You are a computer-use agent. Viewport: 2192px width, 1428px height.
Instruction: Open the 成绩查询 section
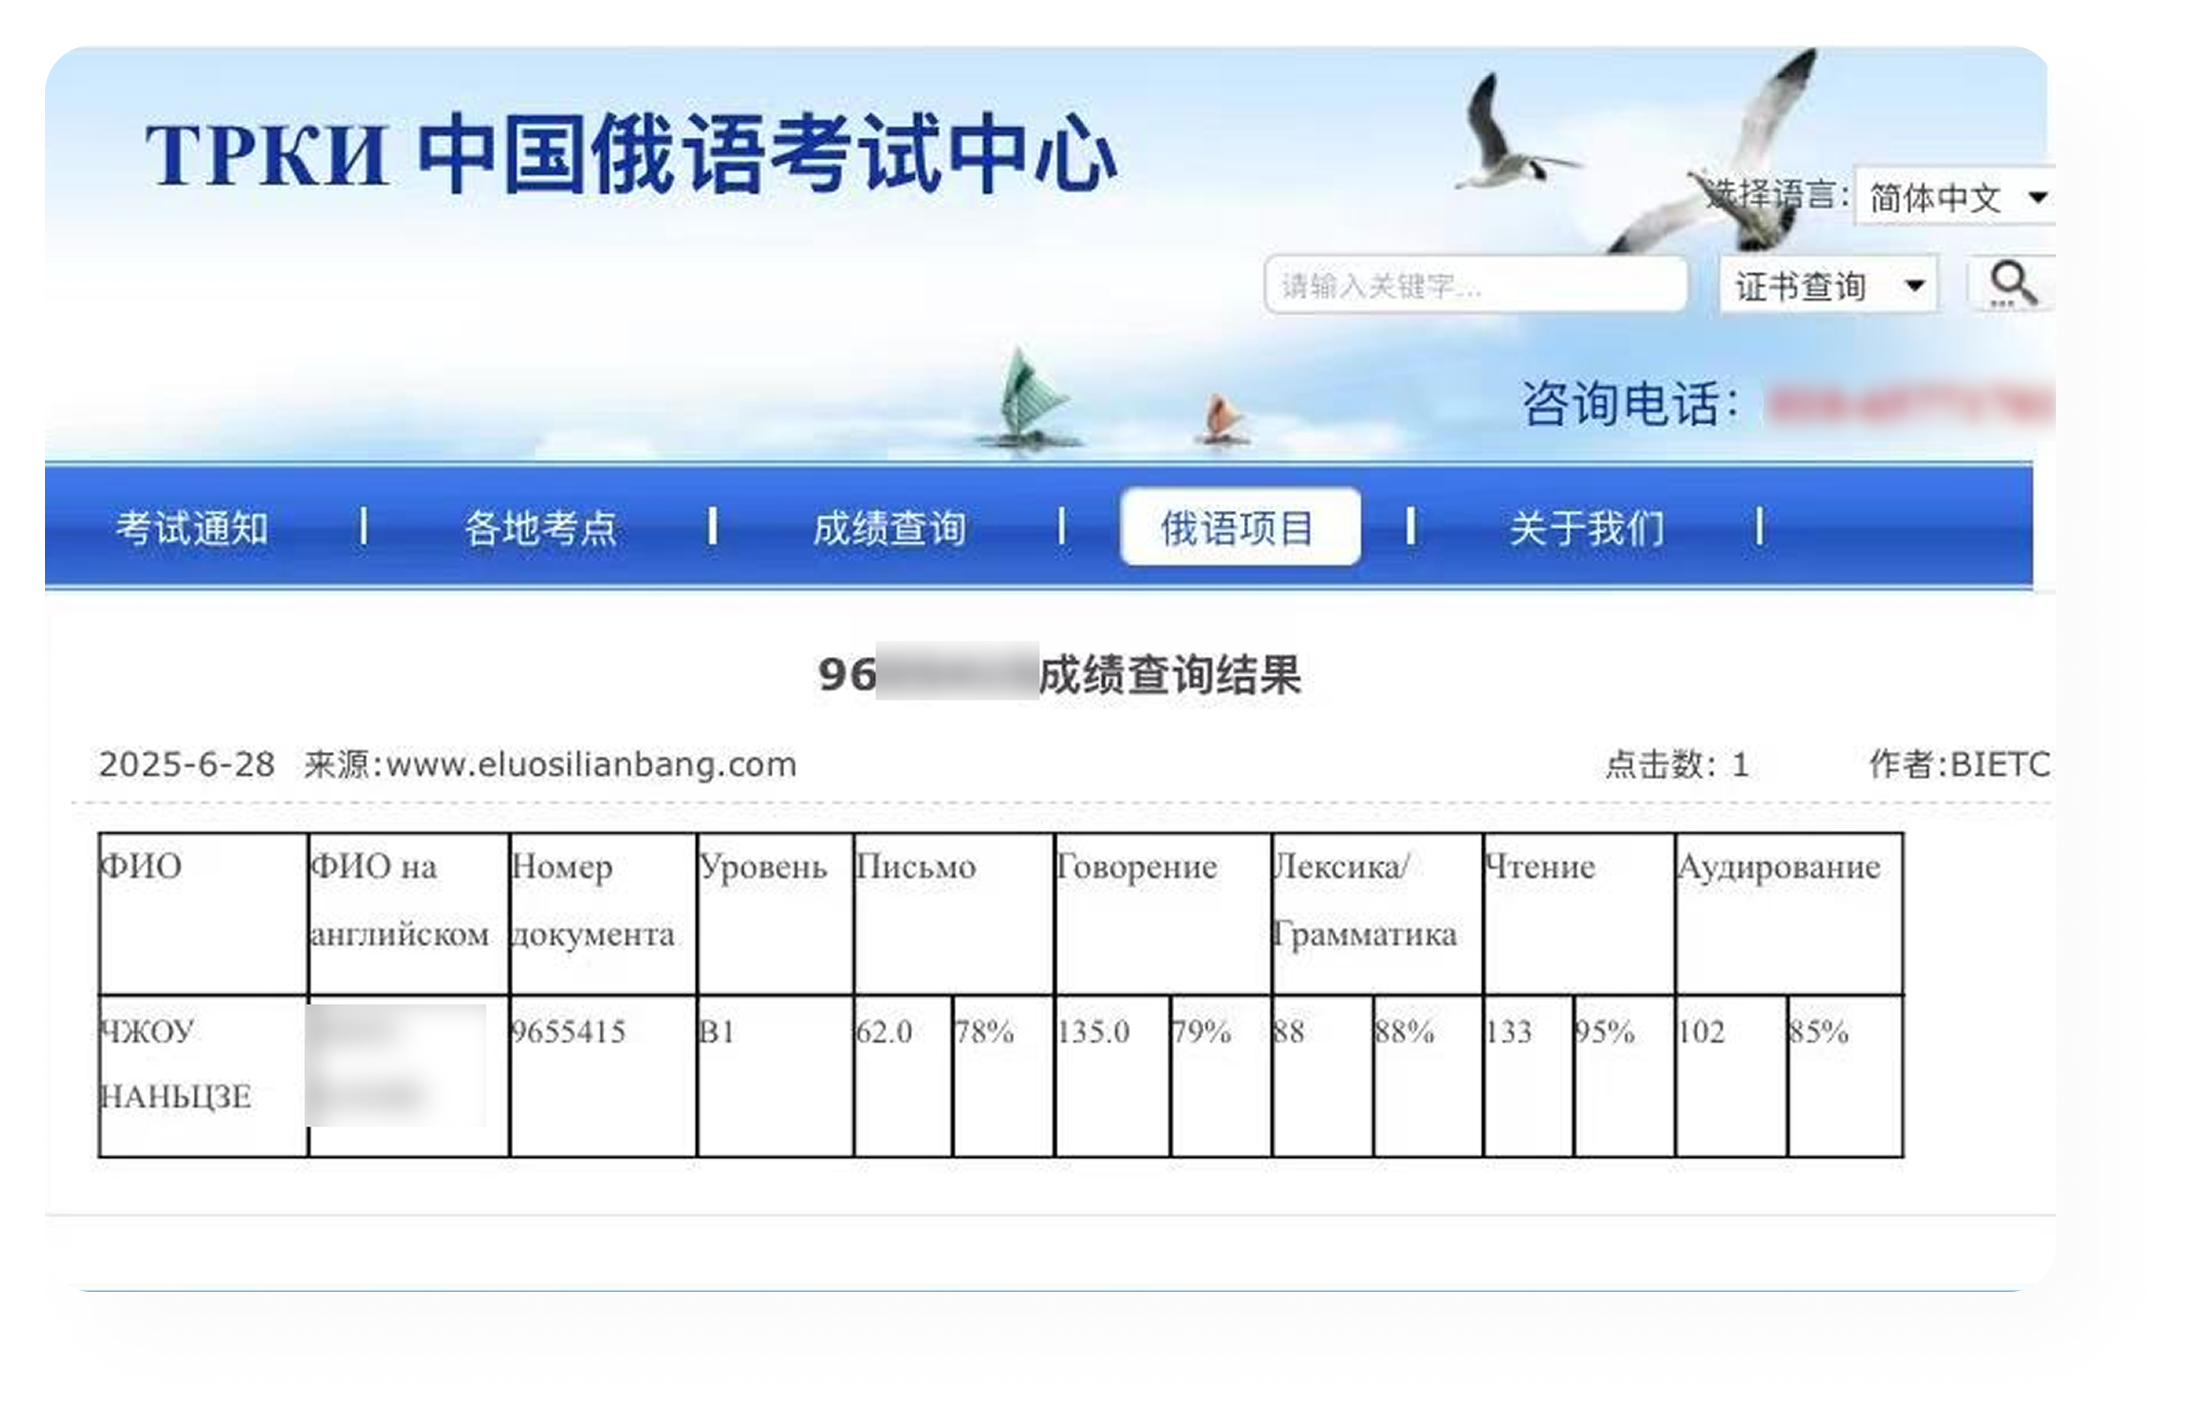(x=888, y=528)
